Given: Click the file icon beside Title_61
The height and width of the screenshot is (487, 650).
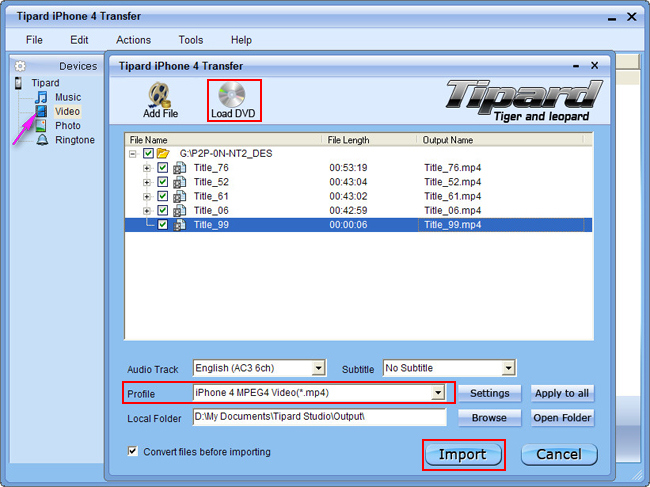Looking at the screenshot, I should pyautogui.click(x=179, y=196).
